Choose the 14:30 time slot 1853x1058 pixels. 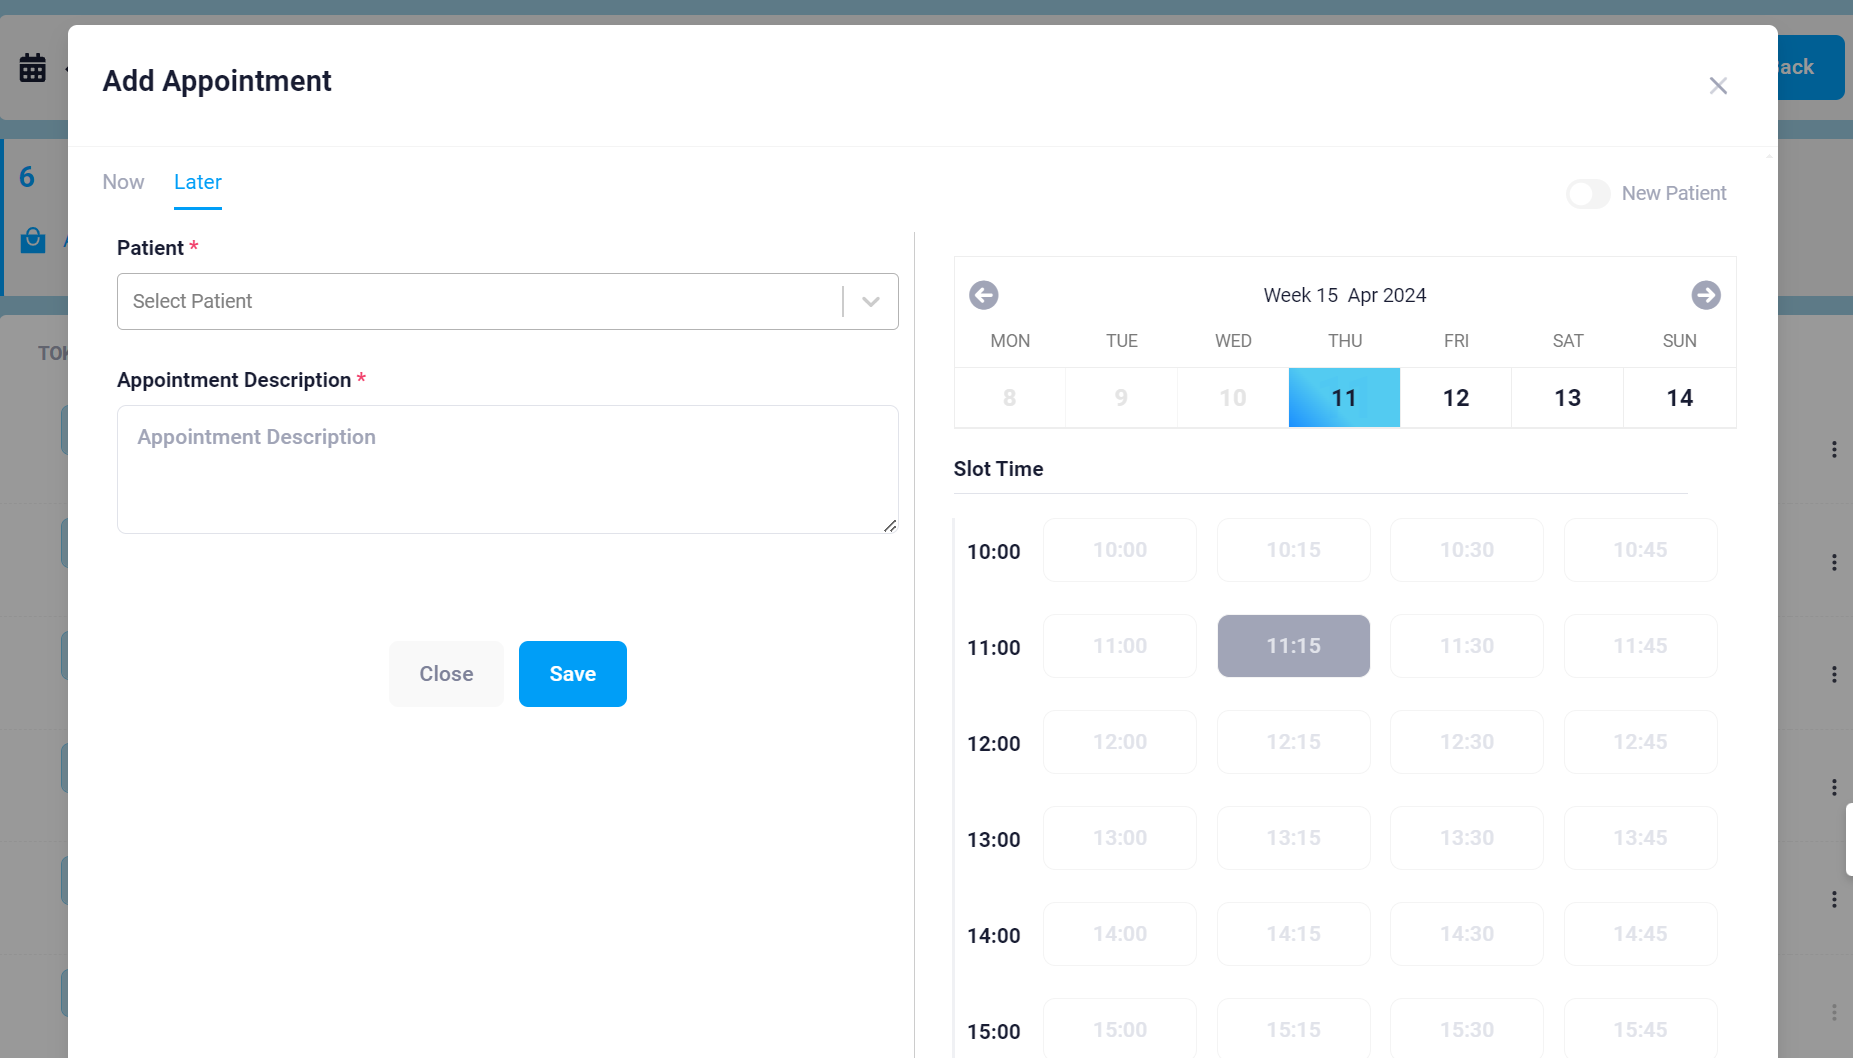1467,934
